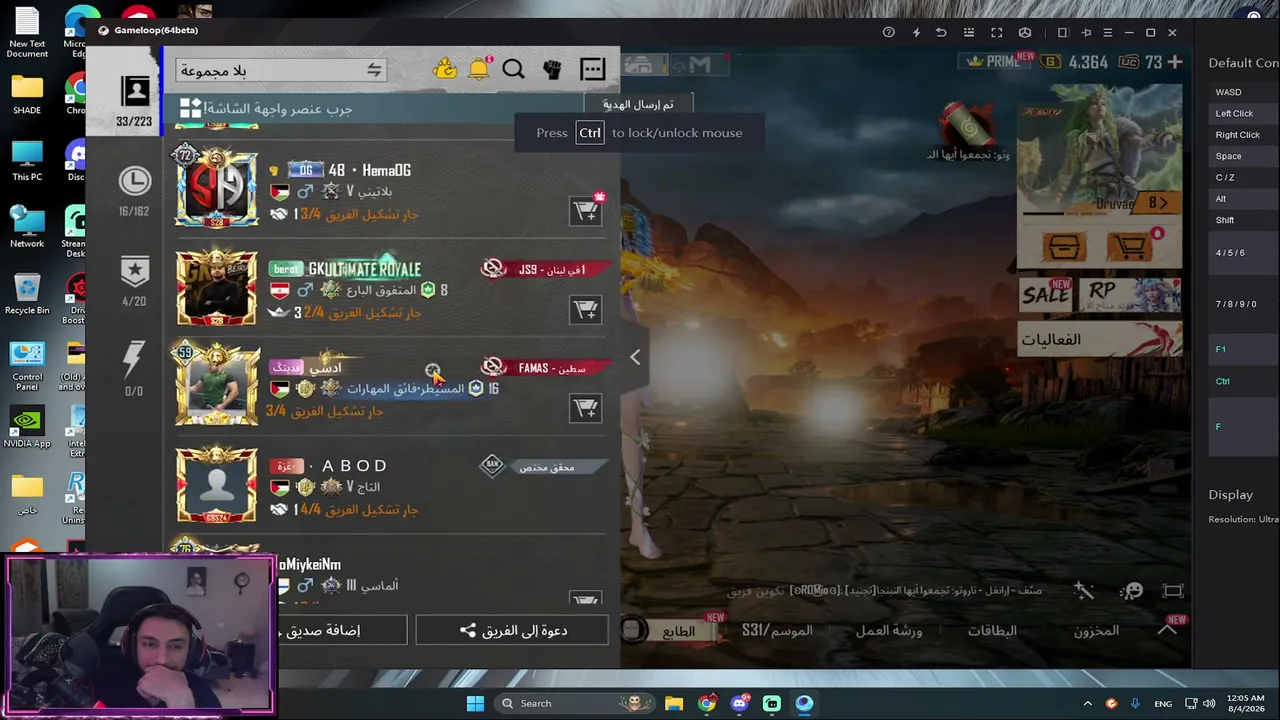This screenshot has height=720, width=1280.
Task: Collapse the friends panel with left arrow
Action: click(x=635, y=357)
